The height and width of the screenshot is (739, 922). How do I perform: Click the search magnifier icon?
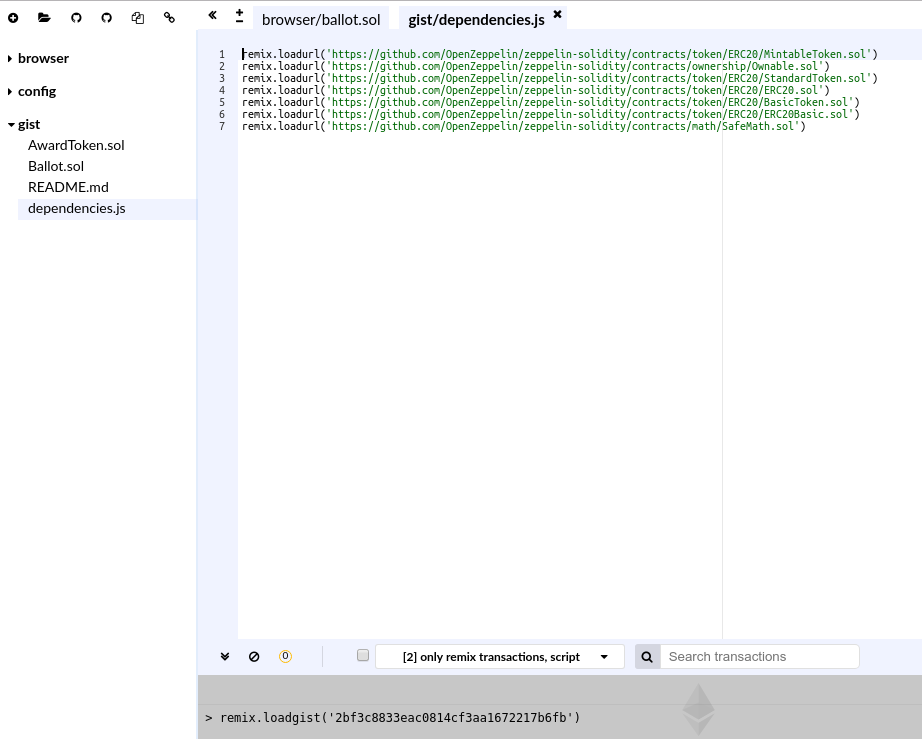pyautogui.click(x=647, y=657)
